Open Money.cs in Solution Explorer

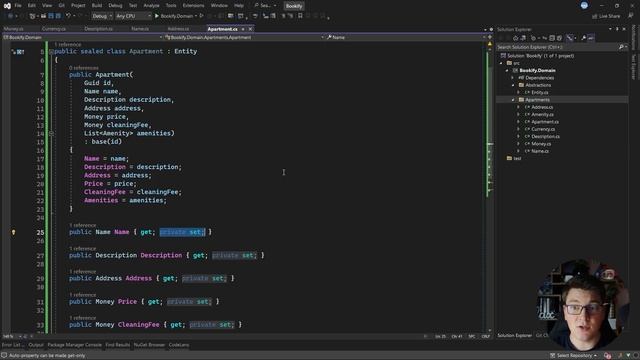541,144
